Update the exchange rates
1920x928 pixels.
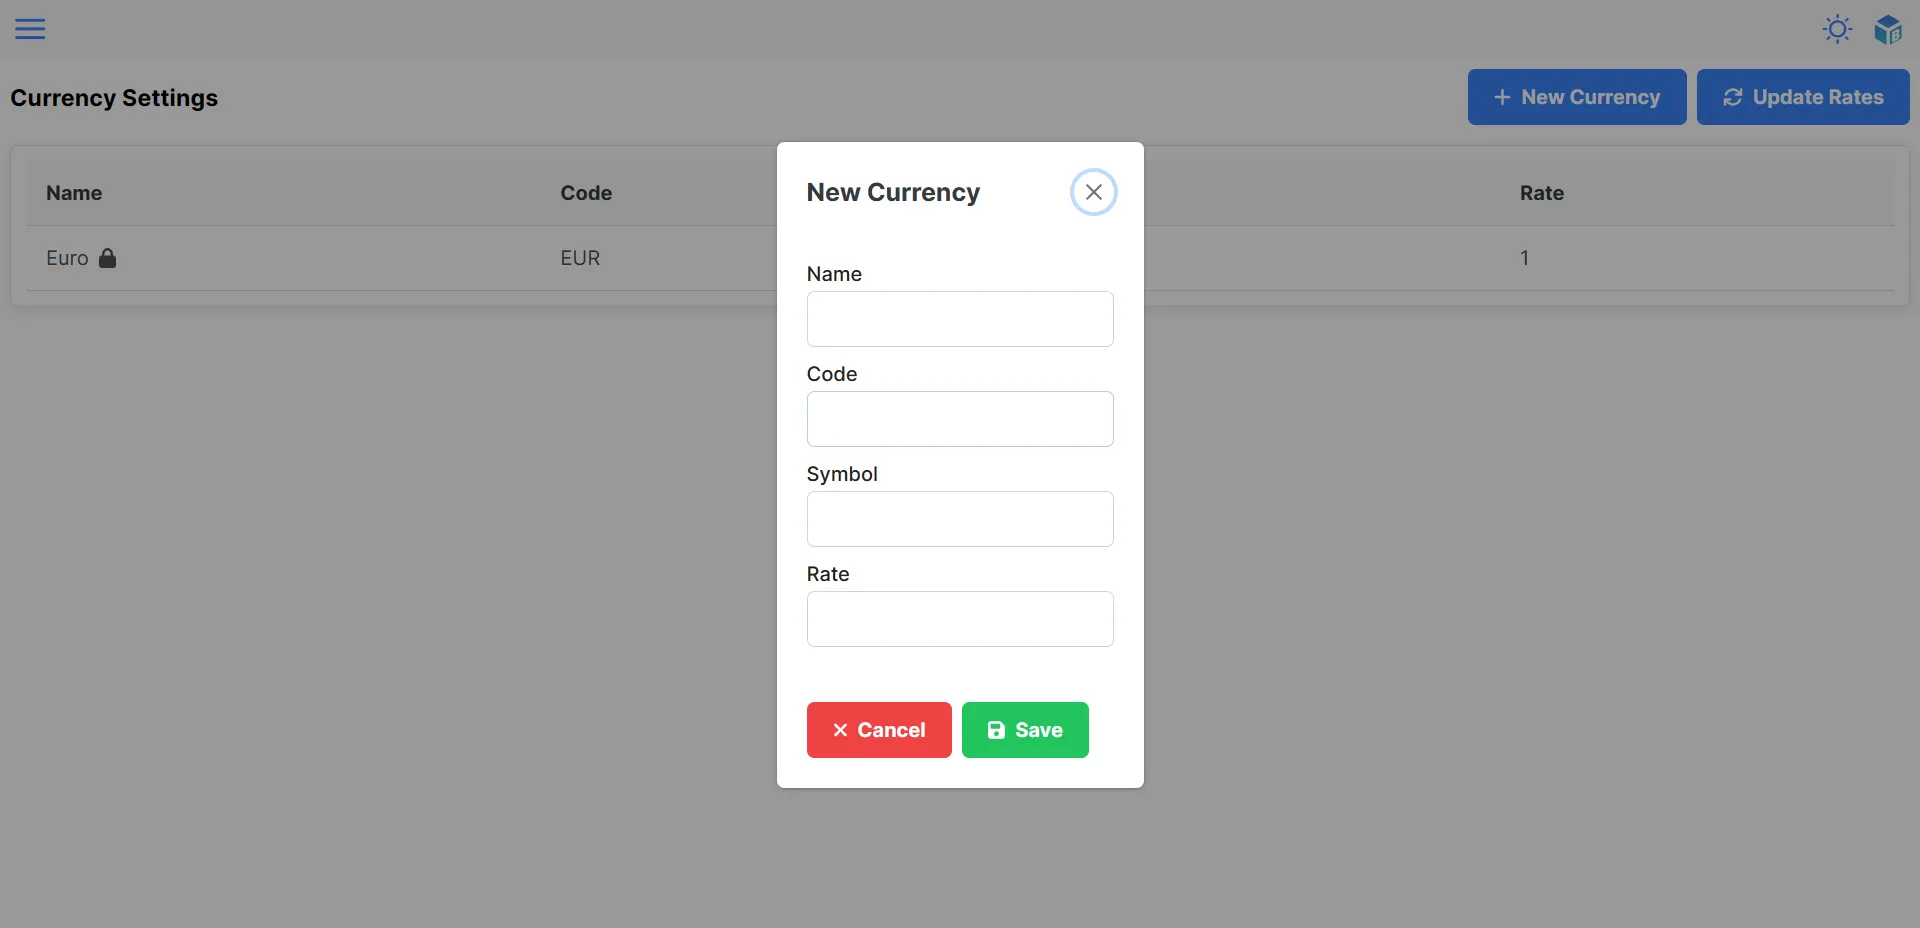click(1803, 97)
